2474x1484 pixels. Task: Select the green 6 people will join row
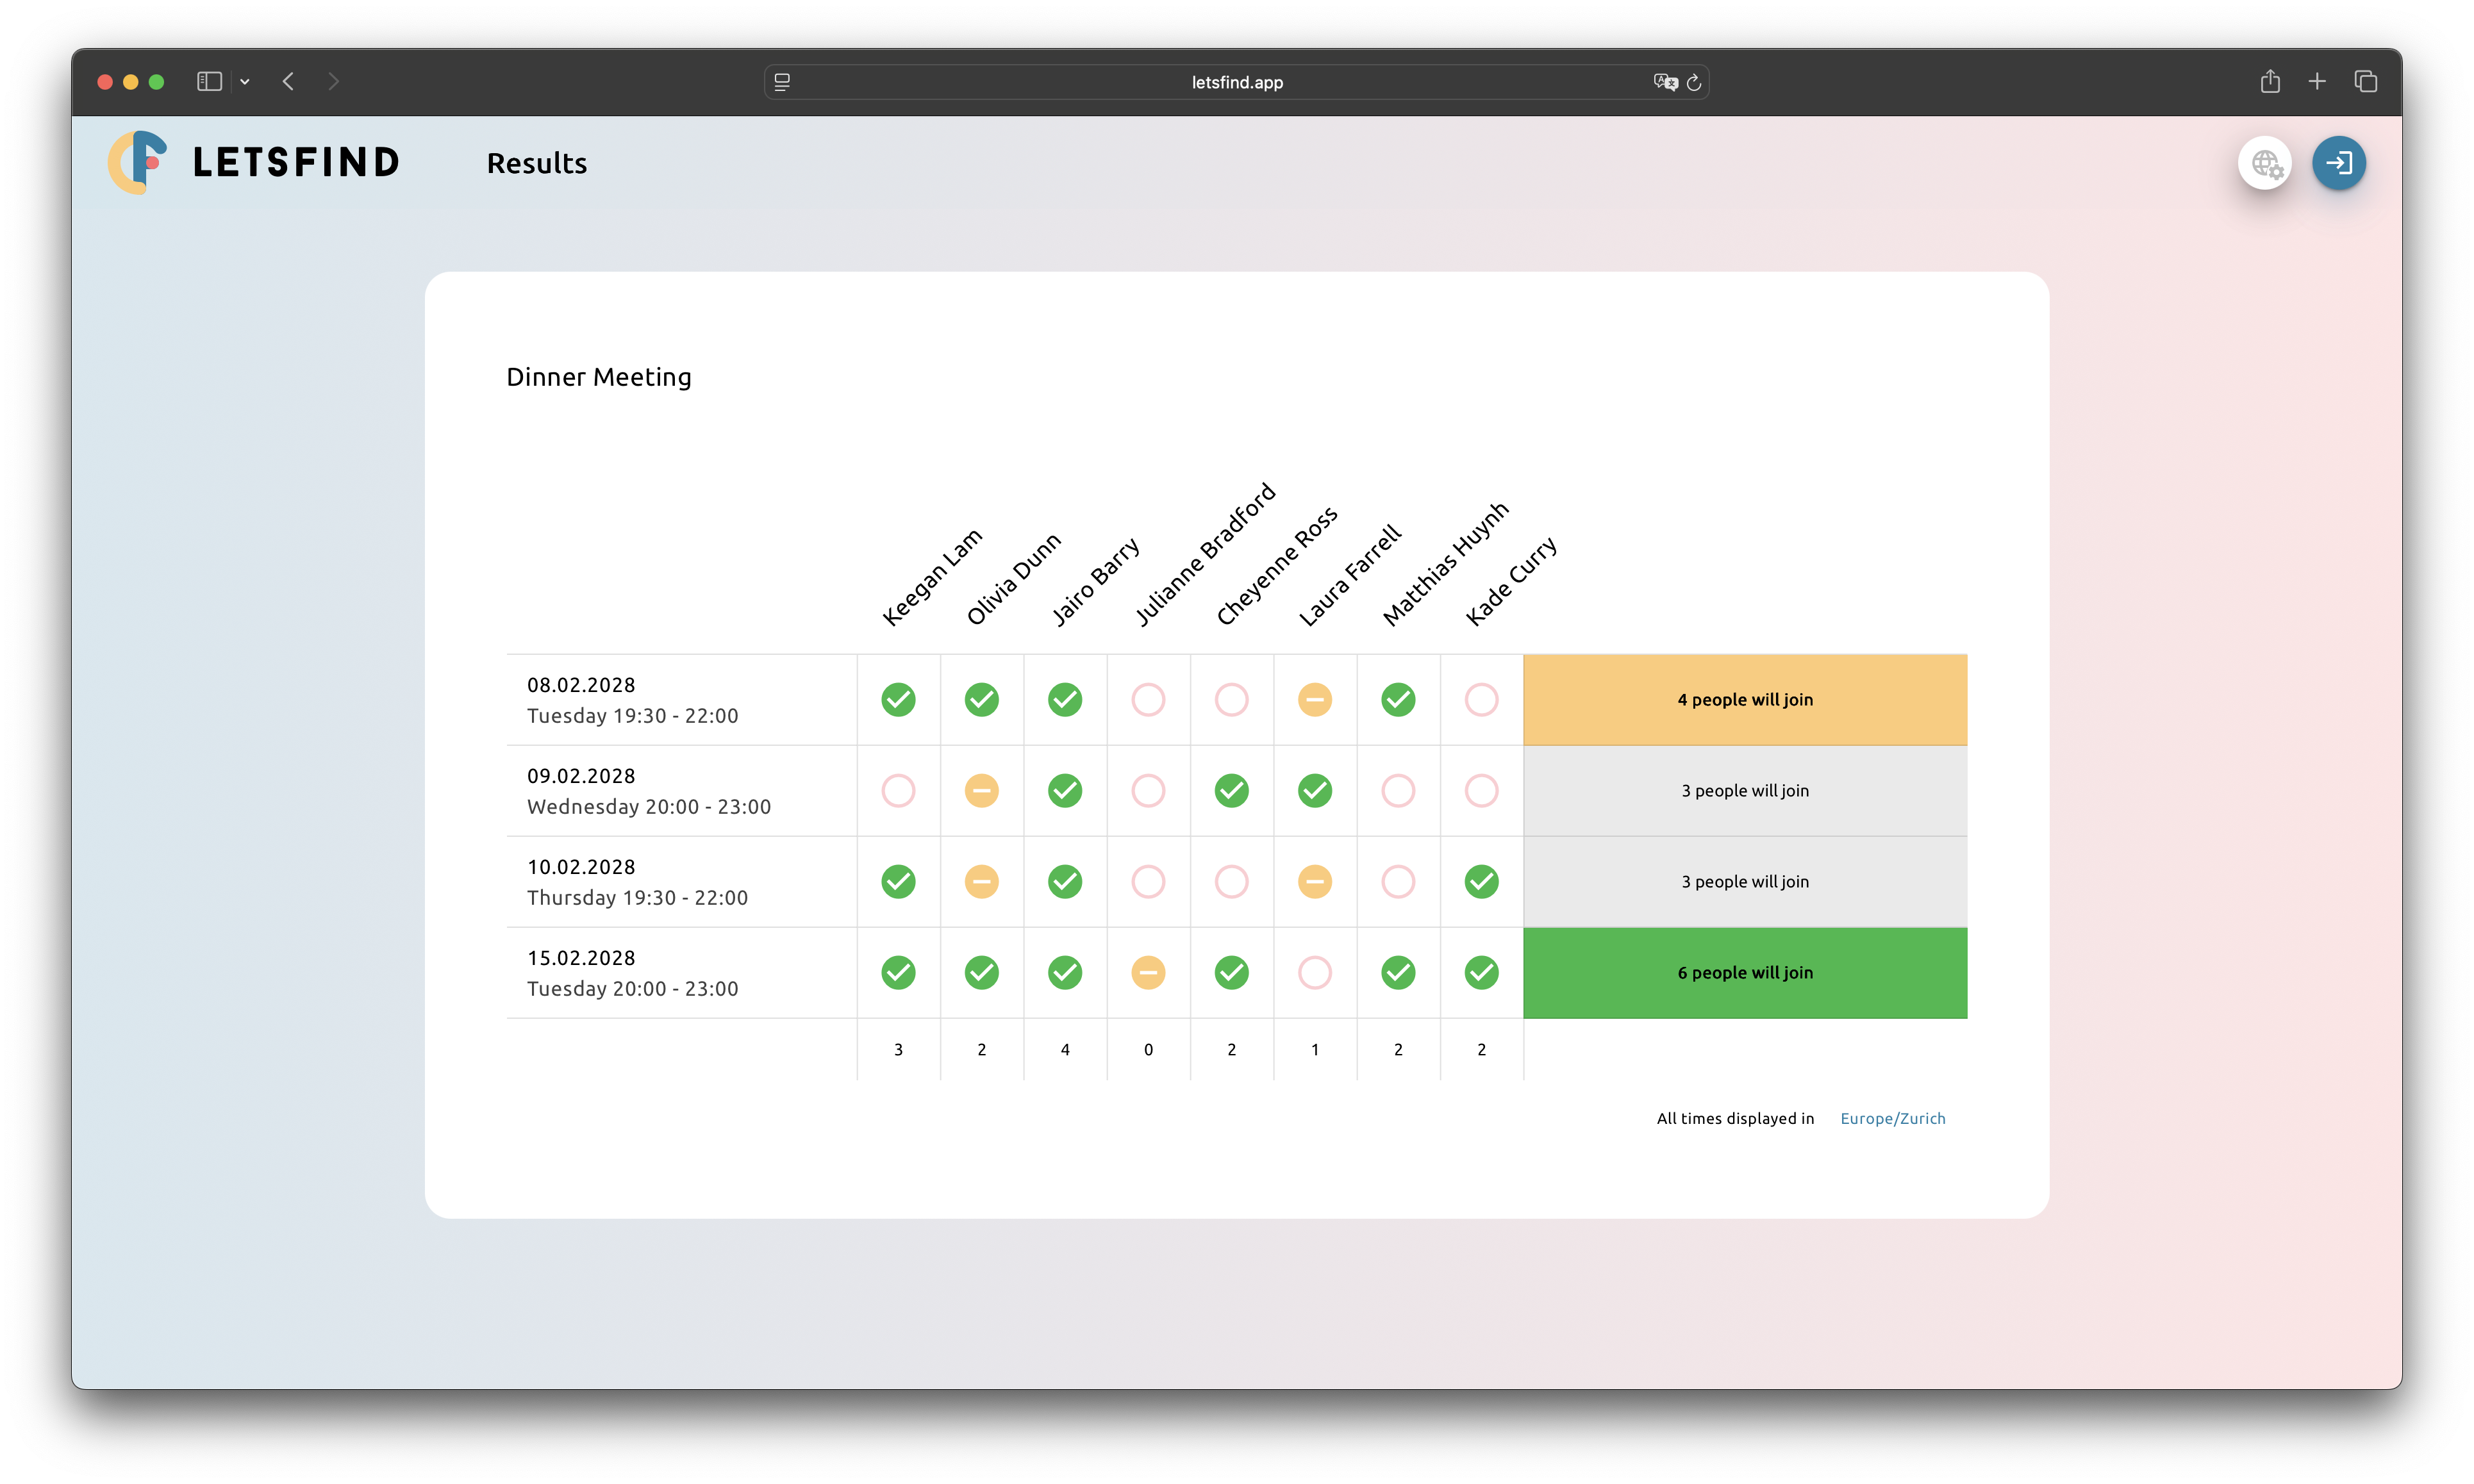tap(1744, 973)
